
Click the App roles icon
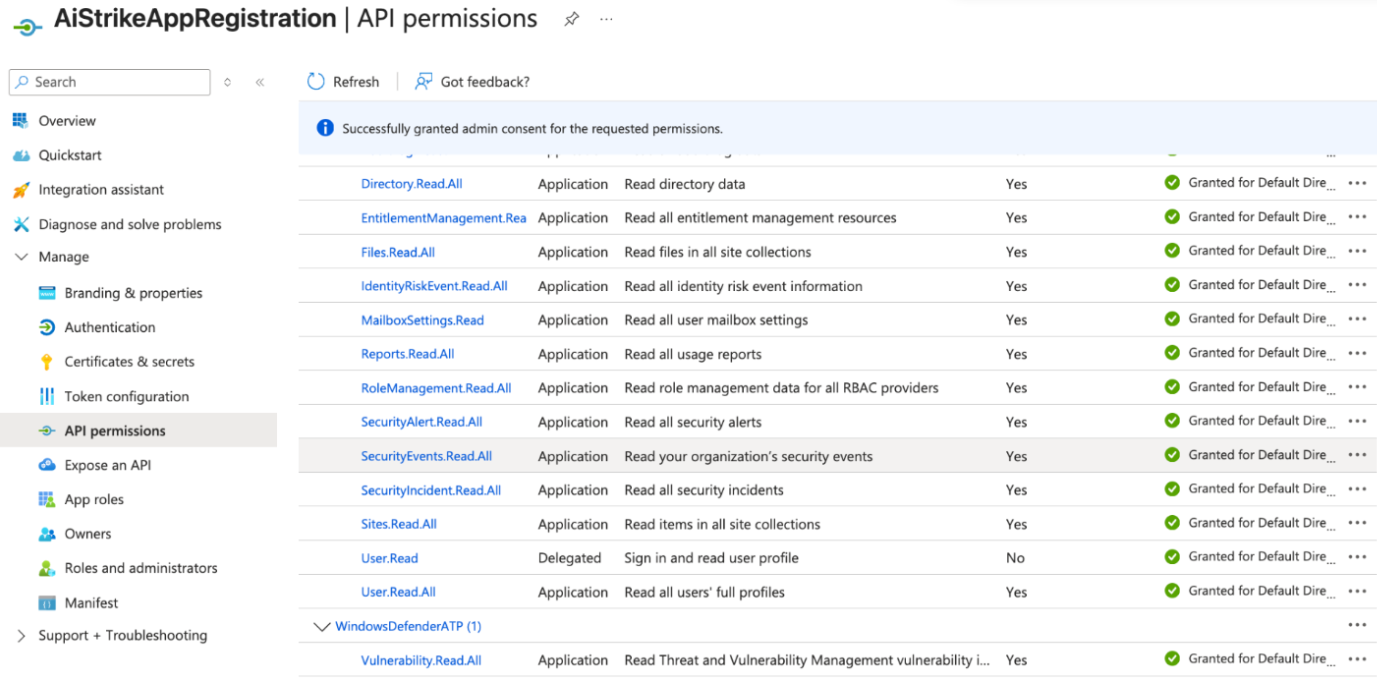[46, 499]
